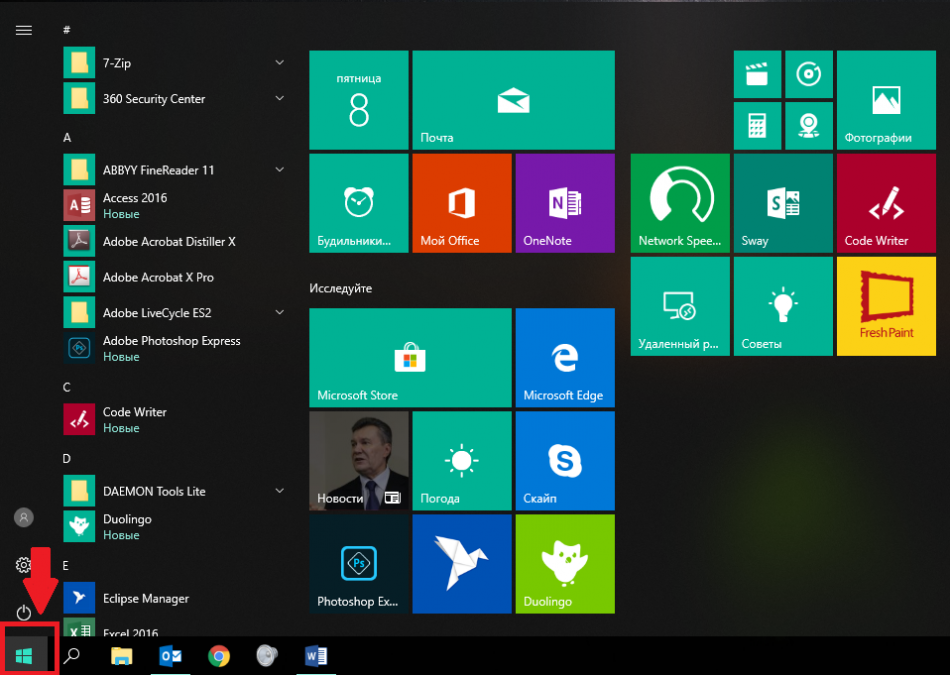Select Adobe Acrobat X Pro in list
Image resolution: width=950 pixels, height=675 pixels.
[x=157, y=277]
